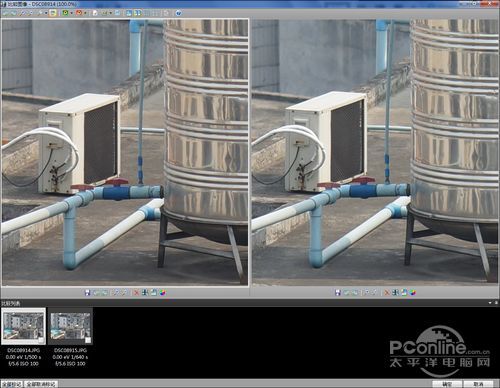Open the dropdown arrow beside the red flower icon
The height and width of the screenshot is (388, 500).
pyautogui.click(x=85, y=13)
